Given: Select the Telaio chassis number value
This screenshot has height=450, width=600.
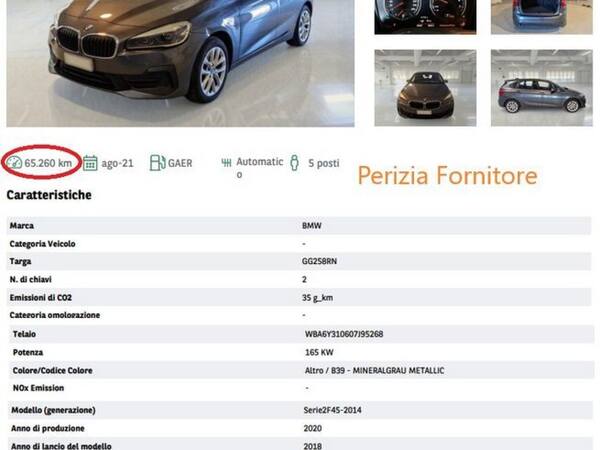Looking at the screenshot, I should coord(344,334).
